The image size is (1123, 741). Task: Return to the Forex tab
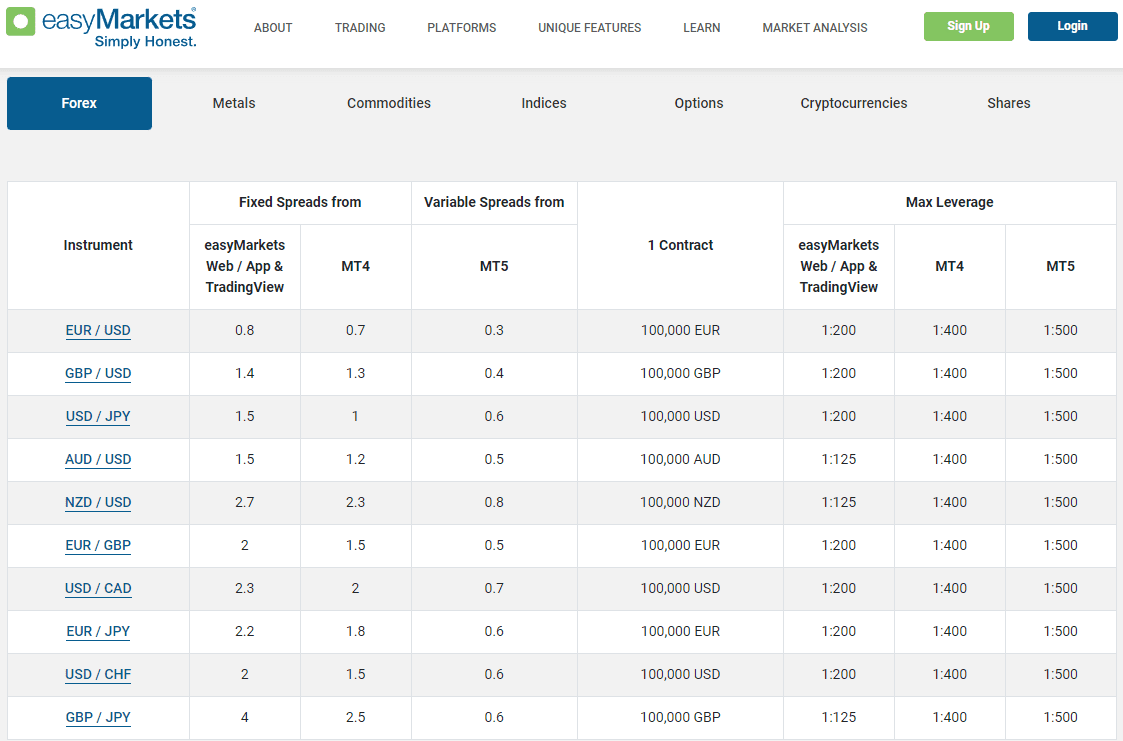click(79, 103)
